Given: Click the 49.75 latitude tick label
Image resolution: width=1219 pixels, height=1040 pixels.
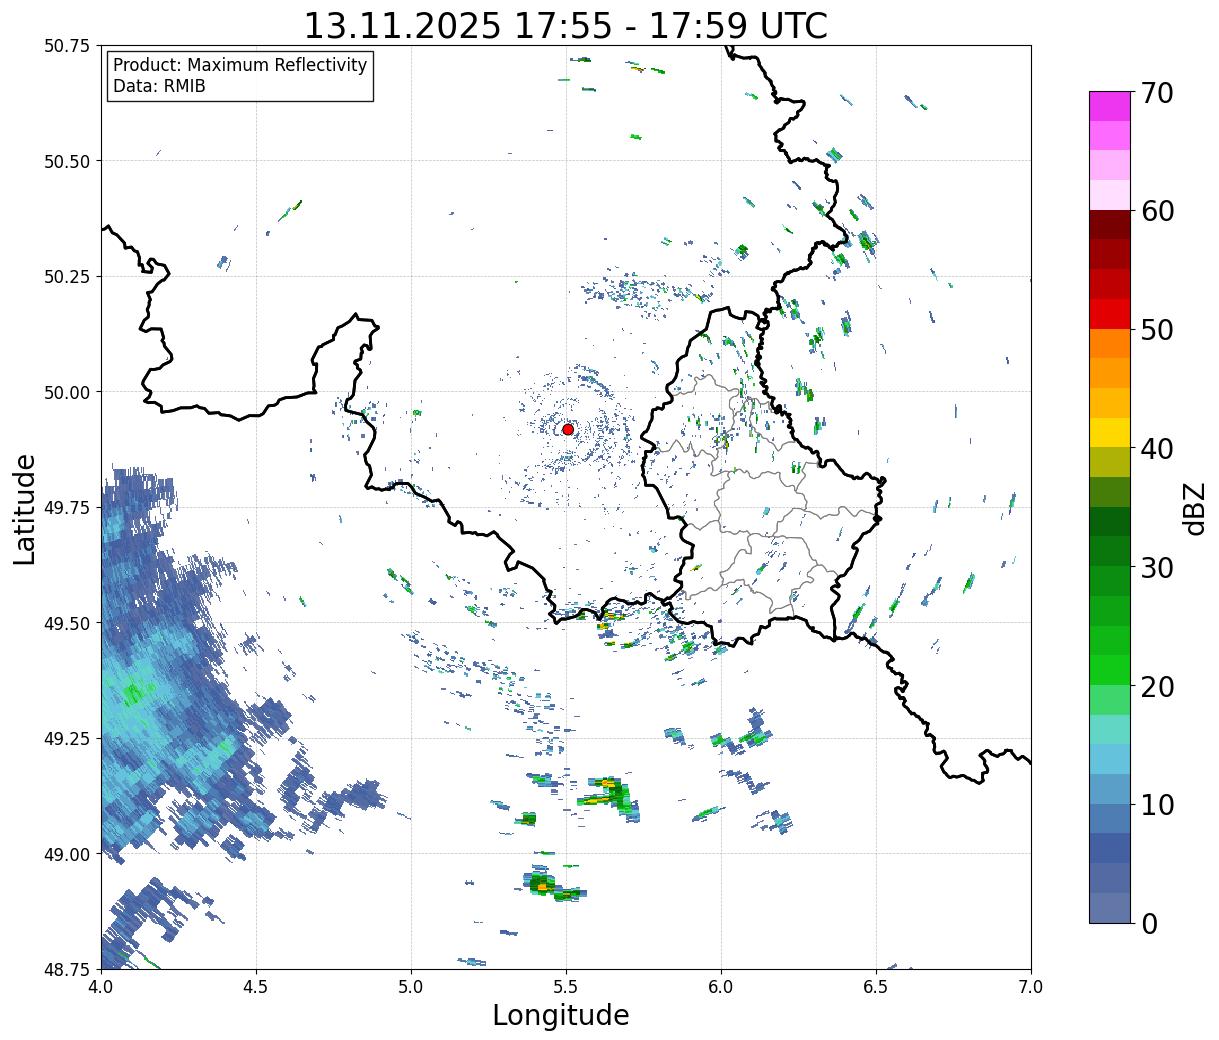Looking at the screenshot, I should click(67, 508).
